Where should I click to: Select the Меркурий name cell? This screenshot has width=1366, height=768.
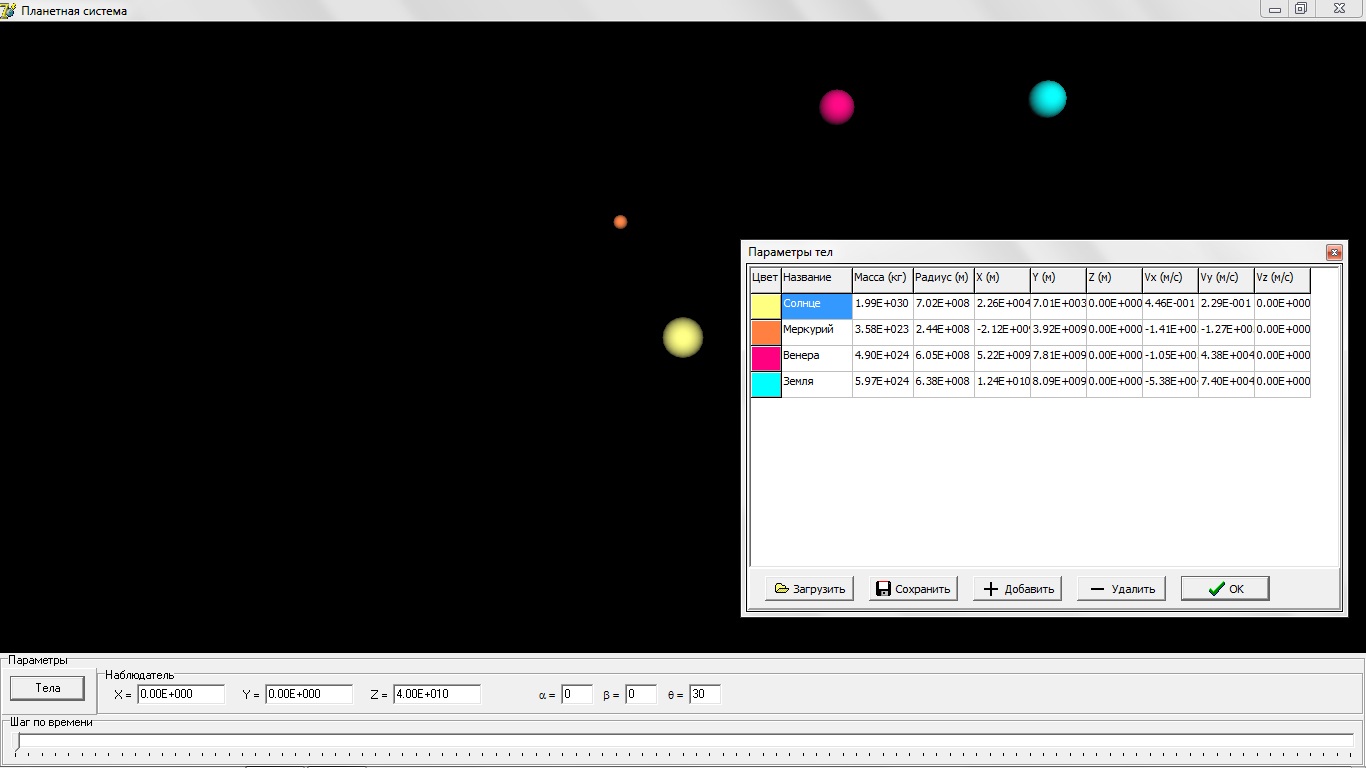click(817, 332)
